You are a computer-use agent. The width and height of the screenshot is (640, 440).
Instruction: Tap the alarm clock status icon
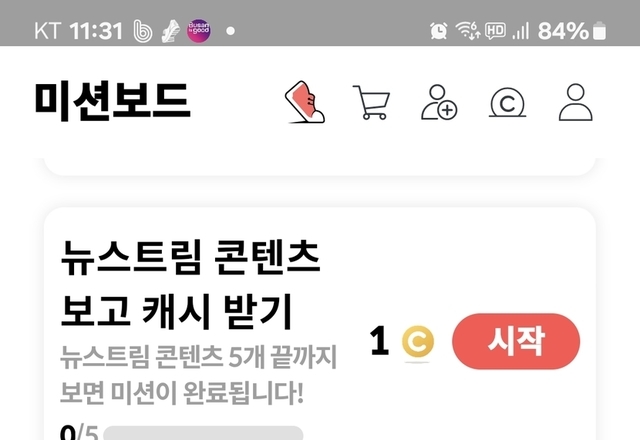(438, 31)
